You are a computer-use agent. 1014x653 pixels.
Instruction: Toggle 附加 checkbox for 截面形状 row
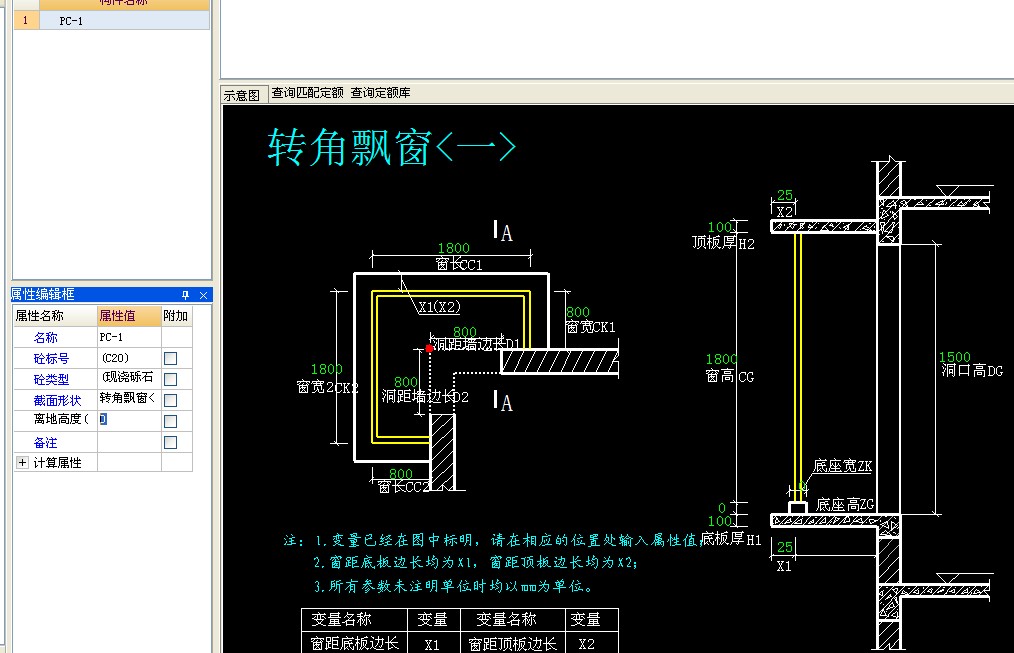click(x=171, y=400)
